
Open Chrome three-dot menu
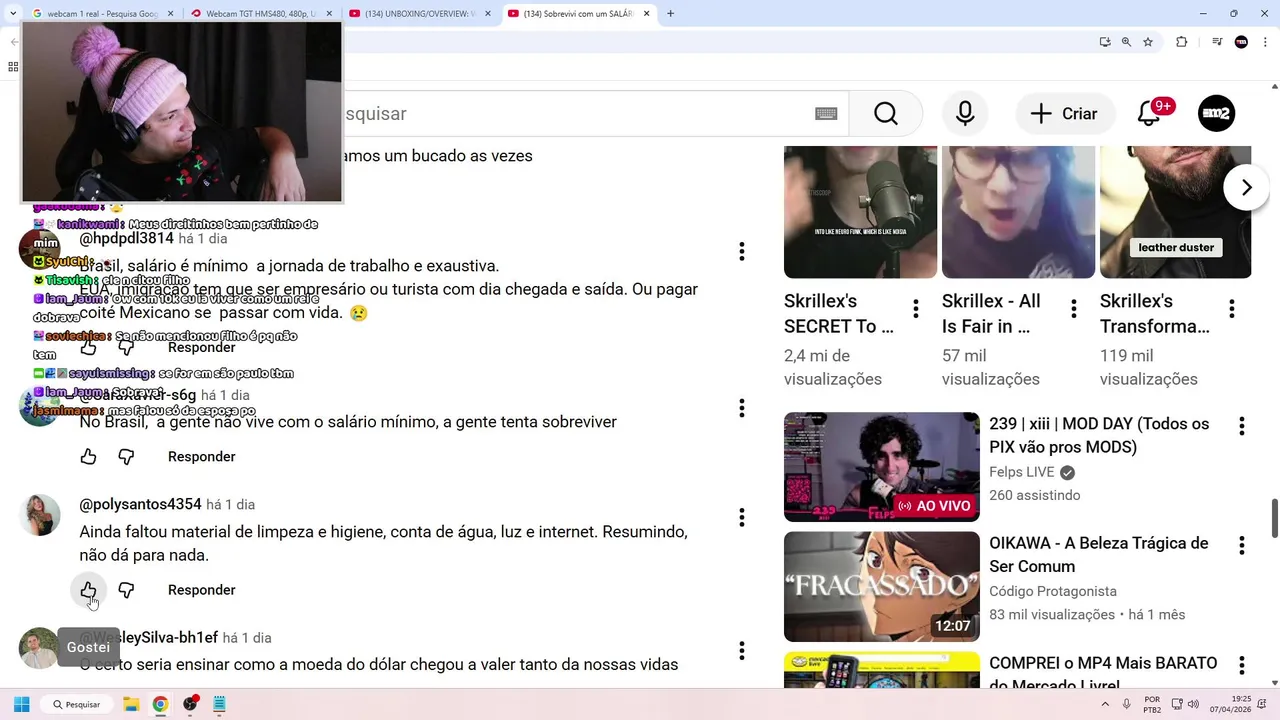pyautogui.click(x=1265, y=42)
